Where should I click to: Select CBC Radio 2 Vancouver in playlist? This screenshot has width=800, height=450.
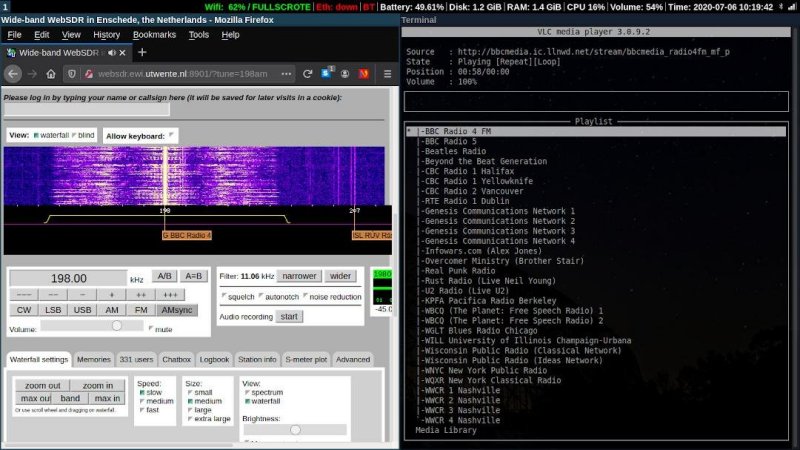(472, 191)
